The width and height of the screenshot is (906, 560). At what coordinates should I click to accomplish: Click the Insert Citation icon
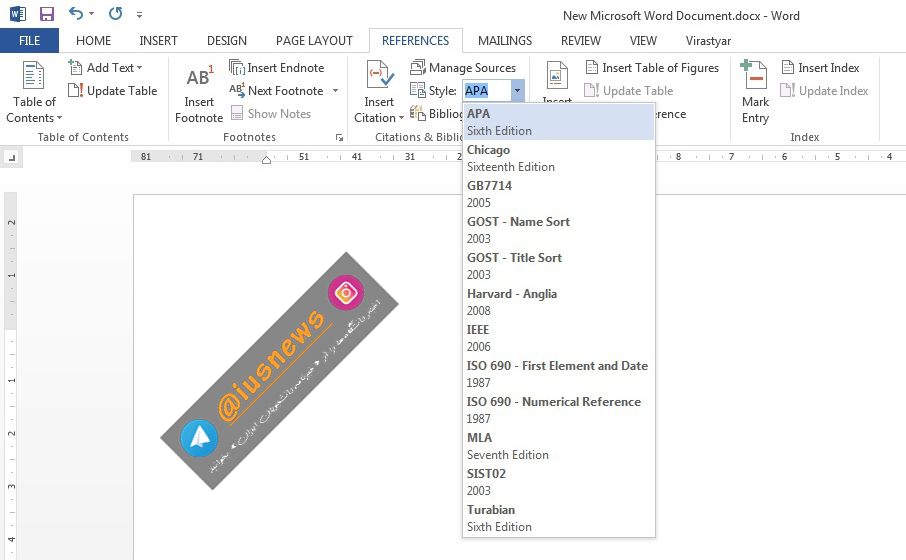379,78
